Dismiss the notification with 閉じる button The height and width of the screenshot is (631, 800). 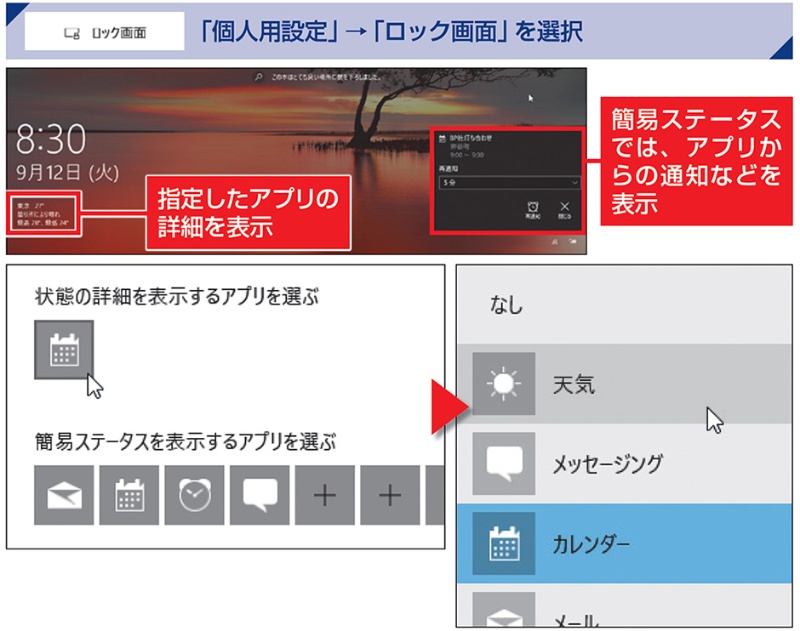coord(564,211)
